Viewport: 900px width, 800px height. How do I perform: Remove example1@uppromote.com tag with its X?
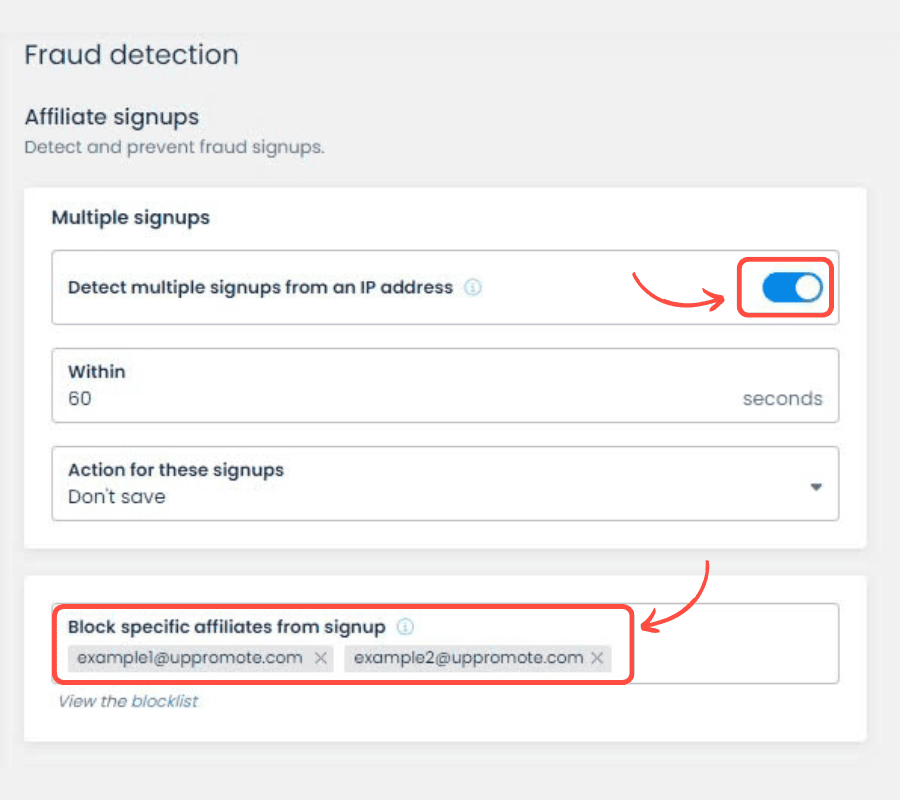321,658
